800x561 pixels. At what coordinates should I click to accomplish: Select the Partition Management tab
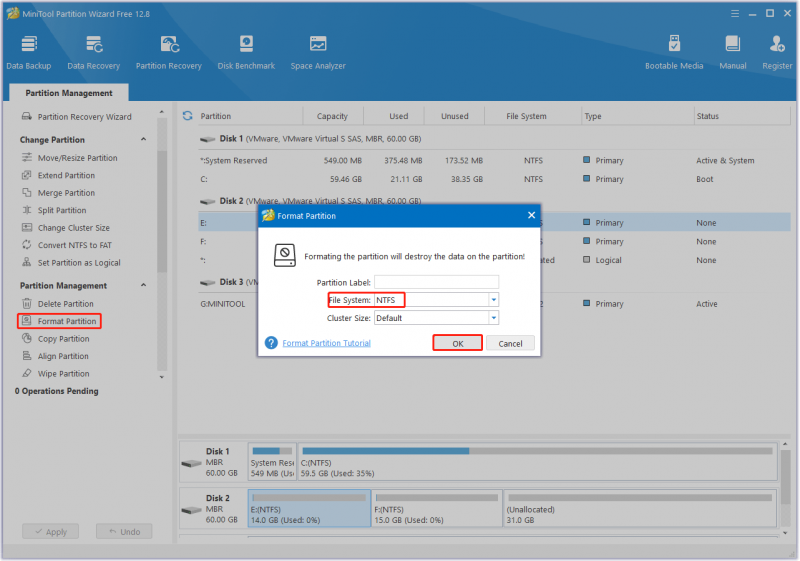(69, 93)
